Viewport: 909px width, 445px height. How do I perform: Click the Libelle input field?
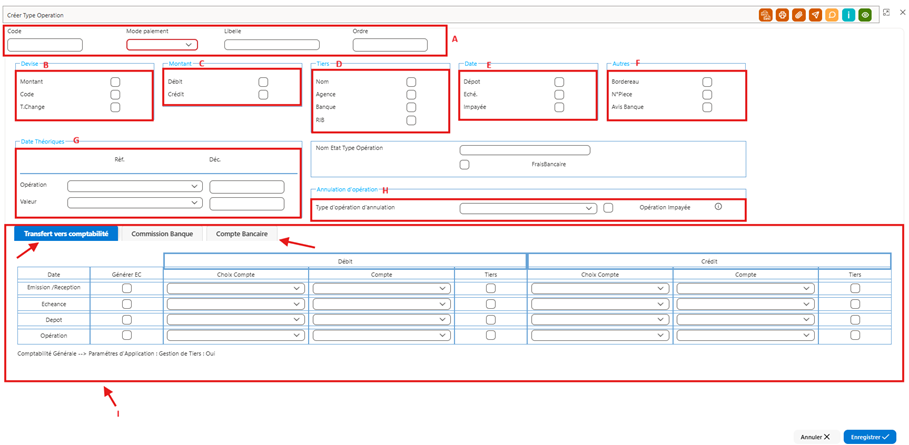(272, 45)
